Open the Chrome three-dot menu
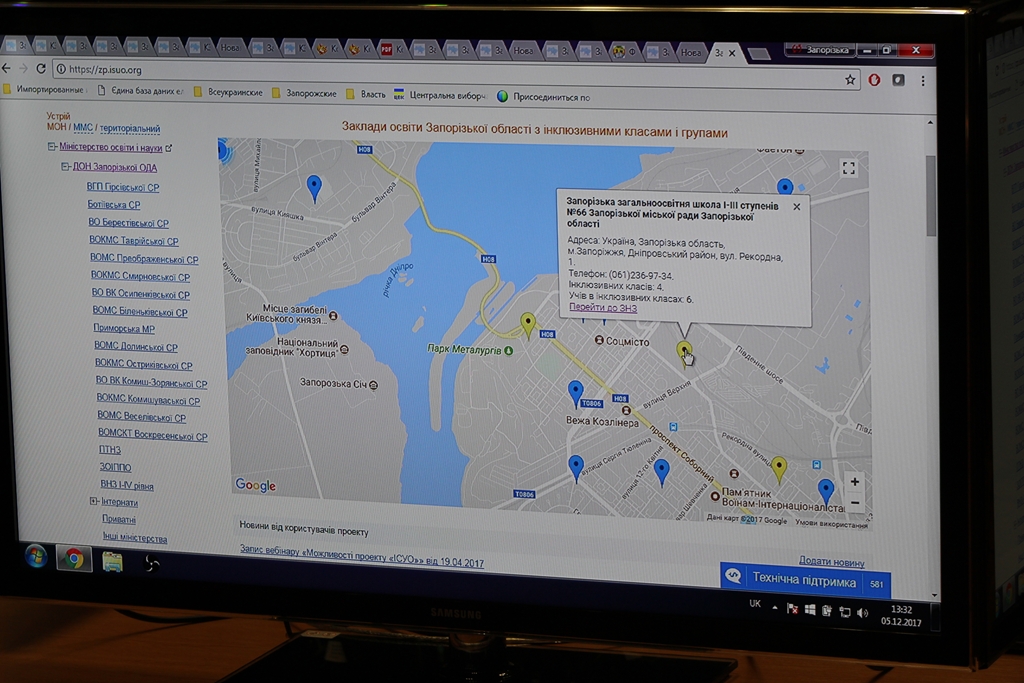 coord(923,80)
